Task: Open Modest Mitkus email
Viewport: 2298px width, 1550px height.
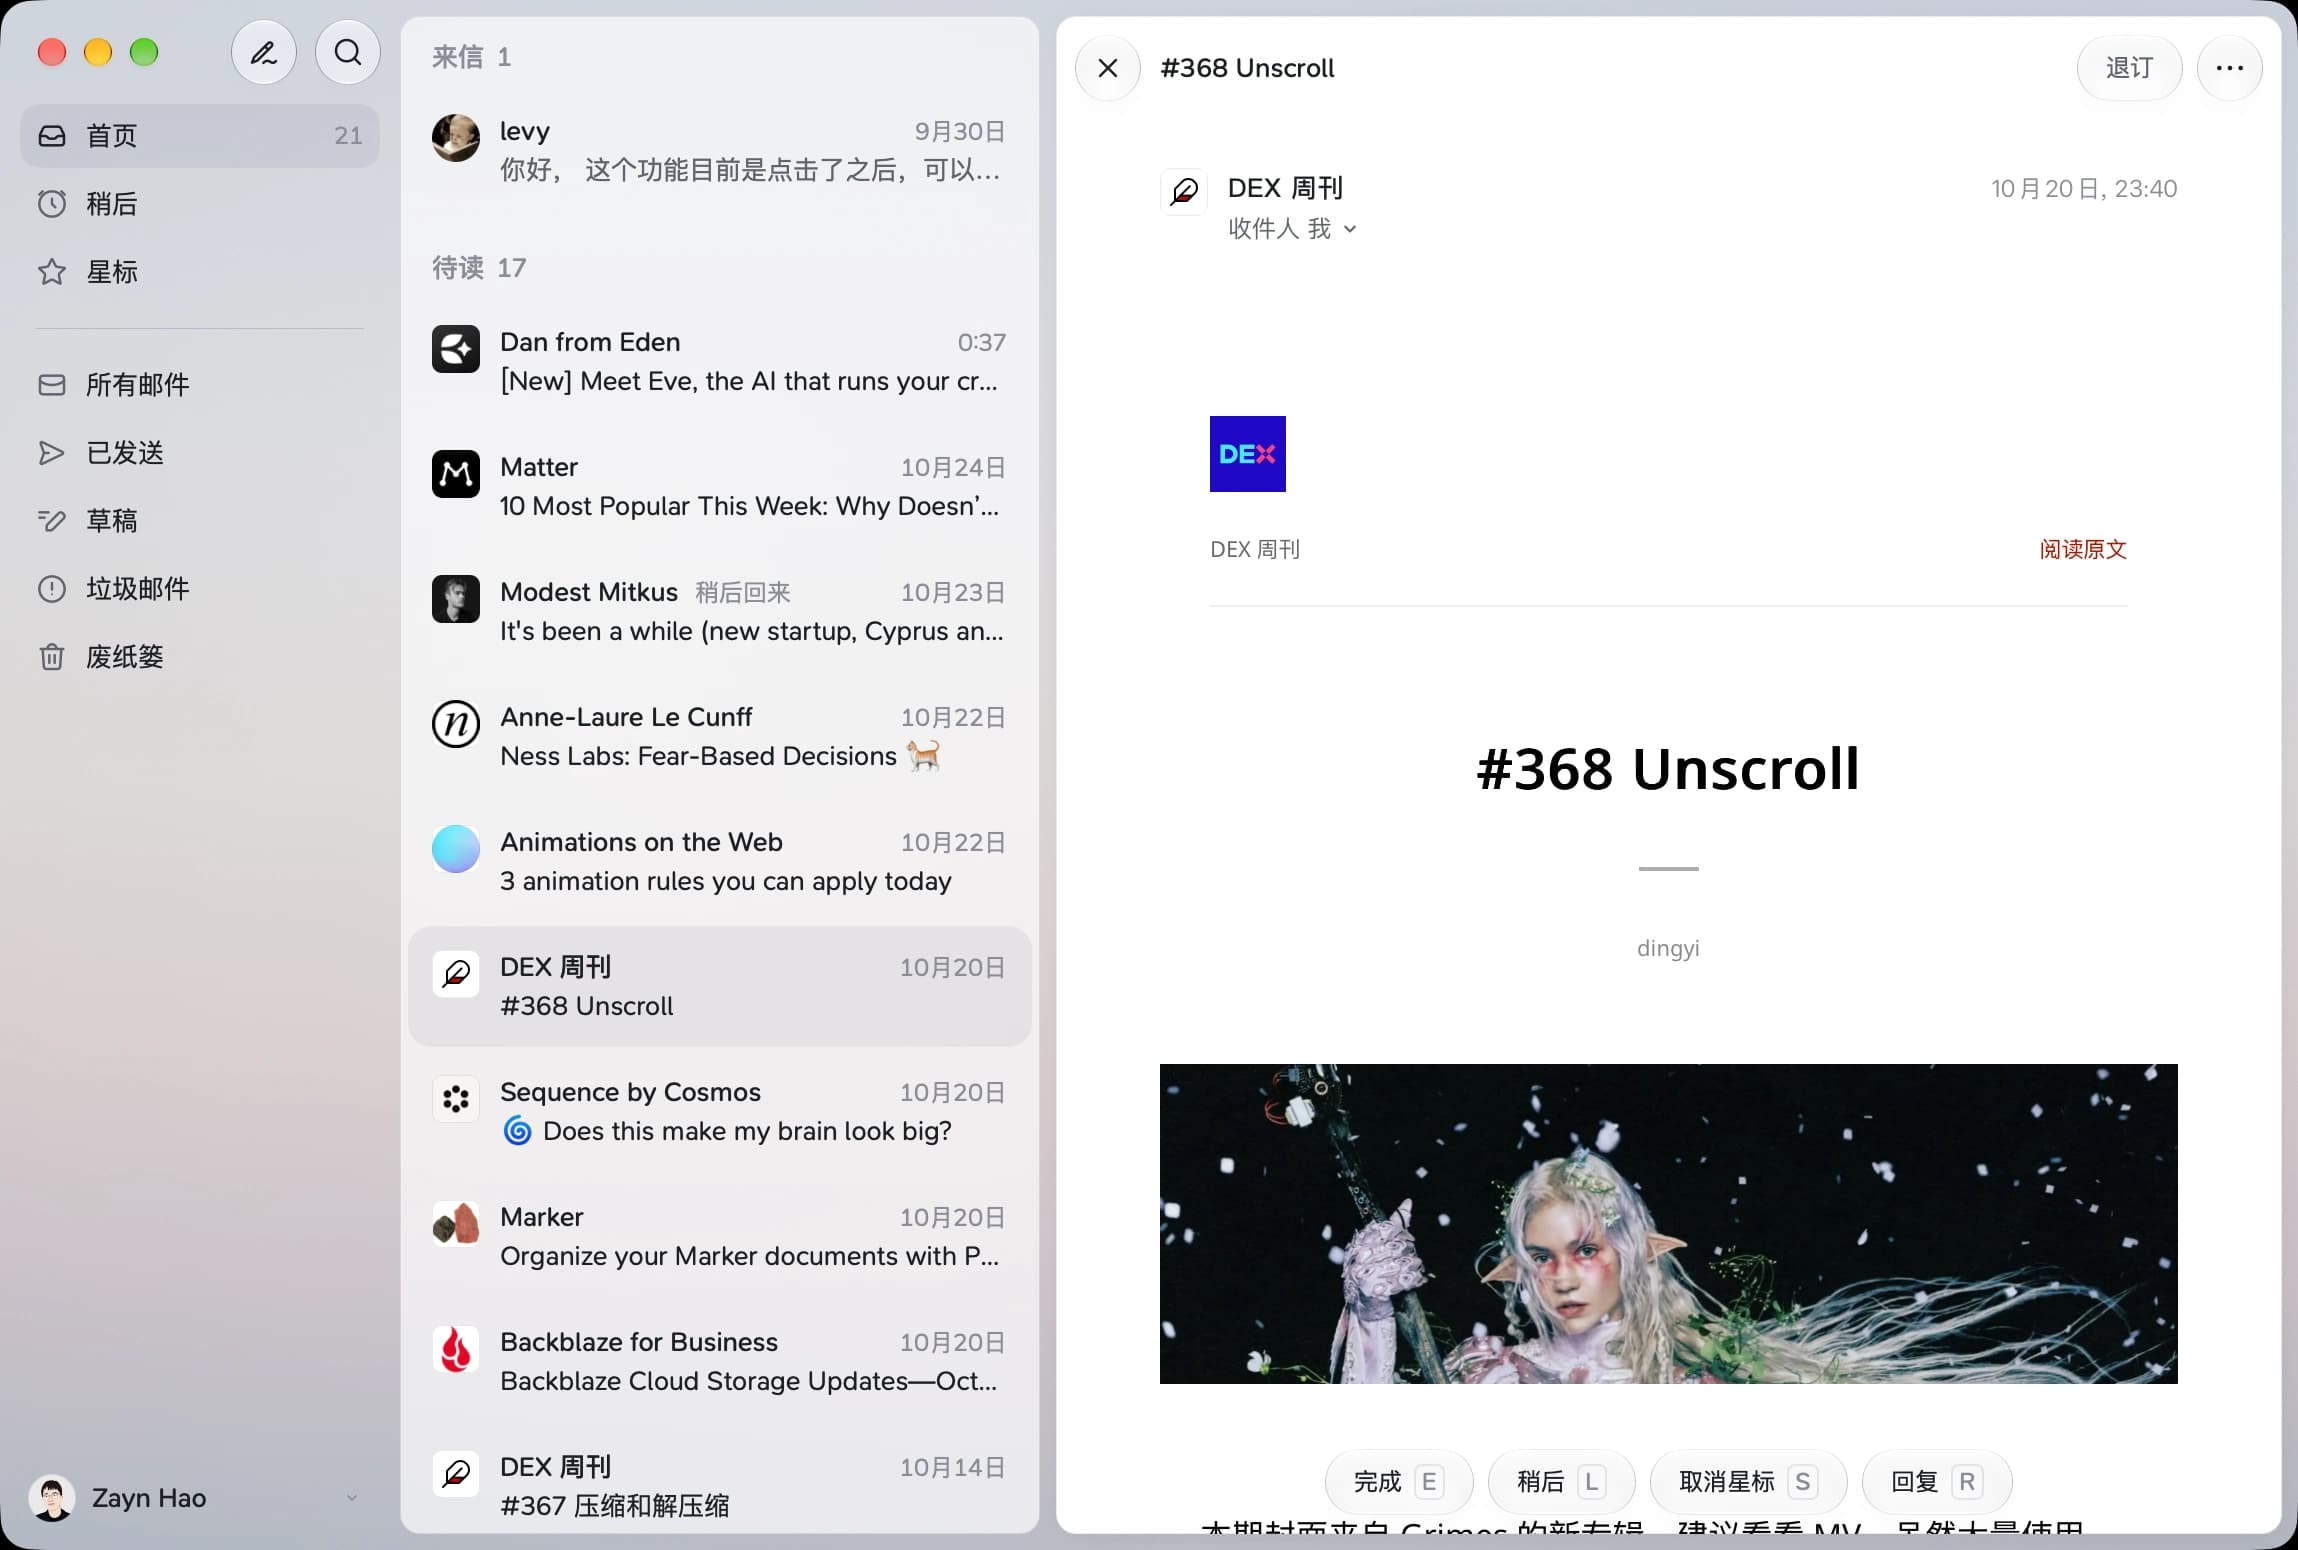Action: tap(720, 612)
